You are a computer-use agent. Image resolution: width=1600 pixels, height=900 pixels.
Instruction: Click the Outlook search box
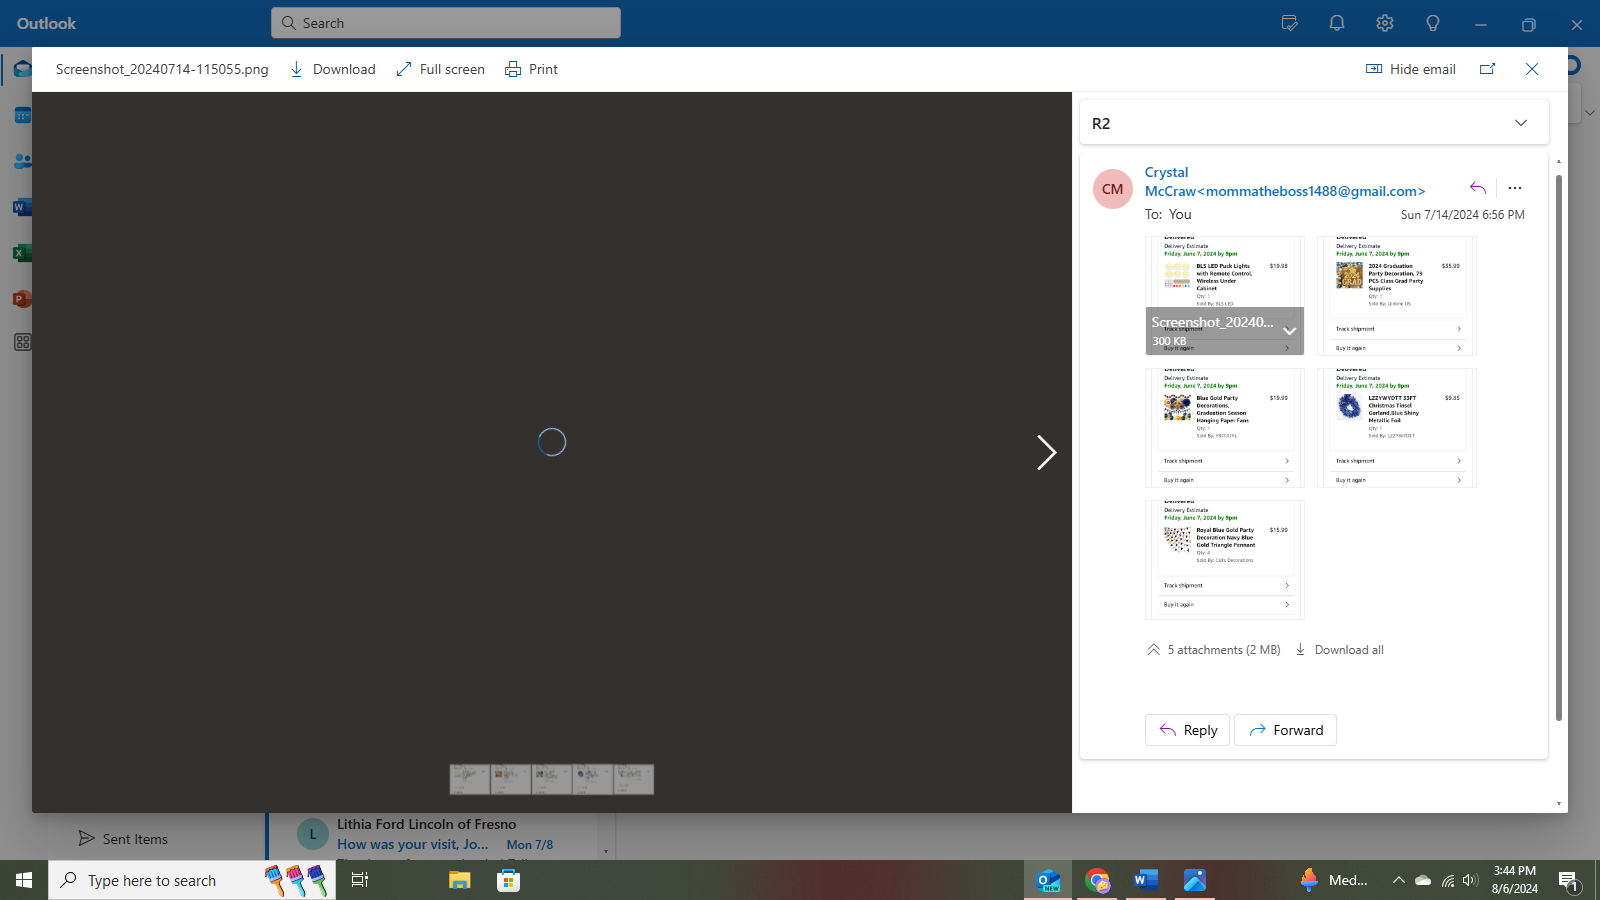(446, 23)
